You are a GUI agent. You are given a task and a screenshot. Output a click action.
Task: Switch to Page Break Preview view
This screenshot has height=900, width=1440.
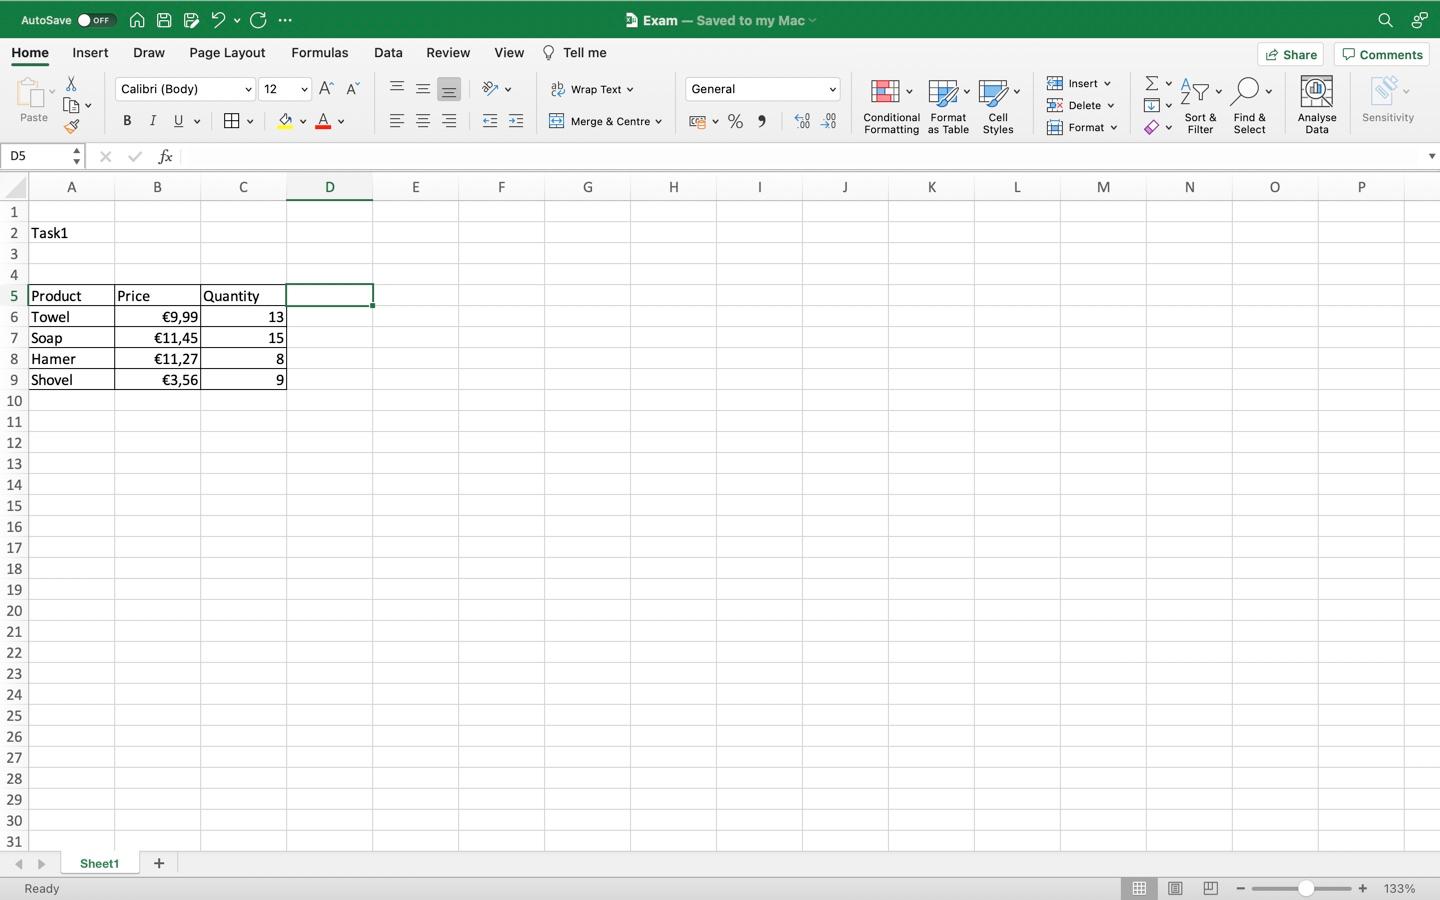coord(1209,888)
